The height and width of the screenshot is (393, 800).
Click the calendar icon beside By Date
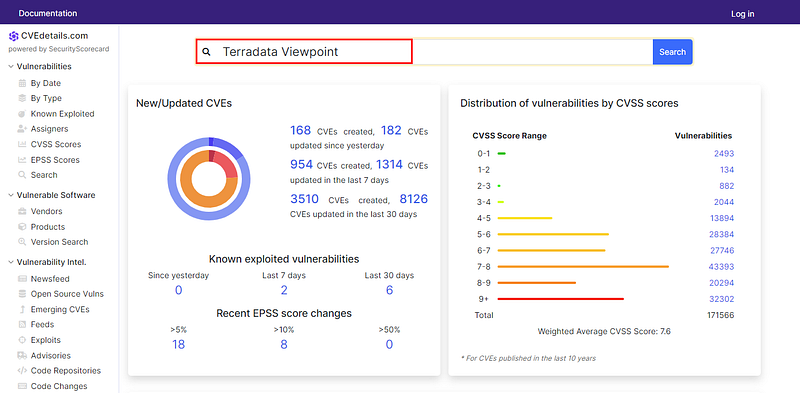pos(22,83)
